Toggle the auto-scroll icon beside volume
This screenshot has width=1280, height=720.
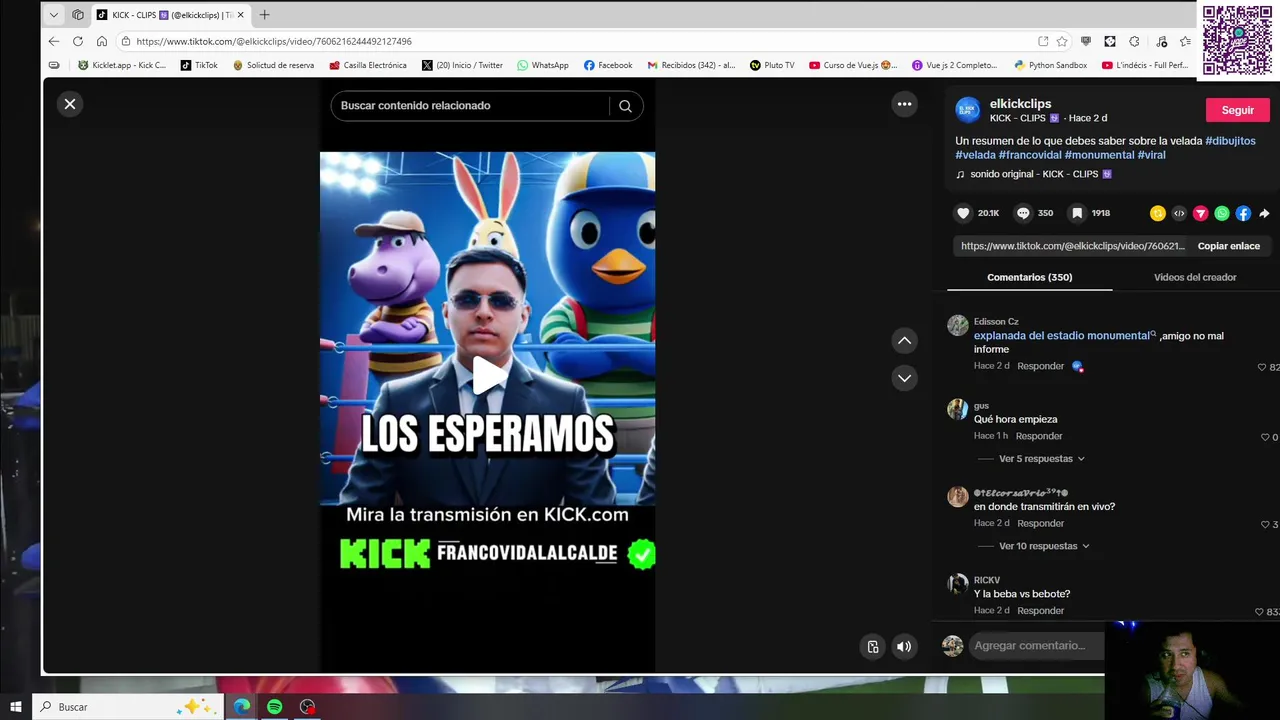click(x=873, y=647)
